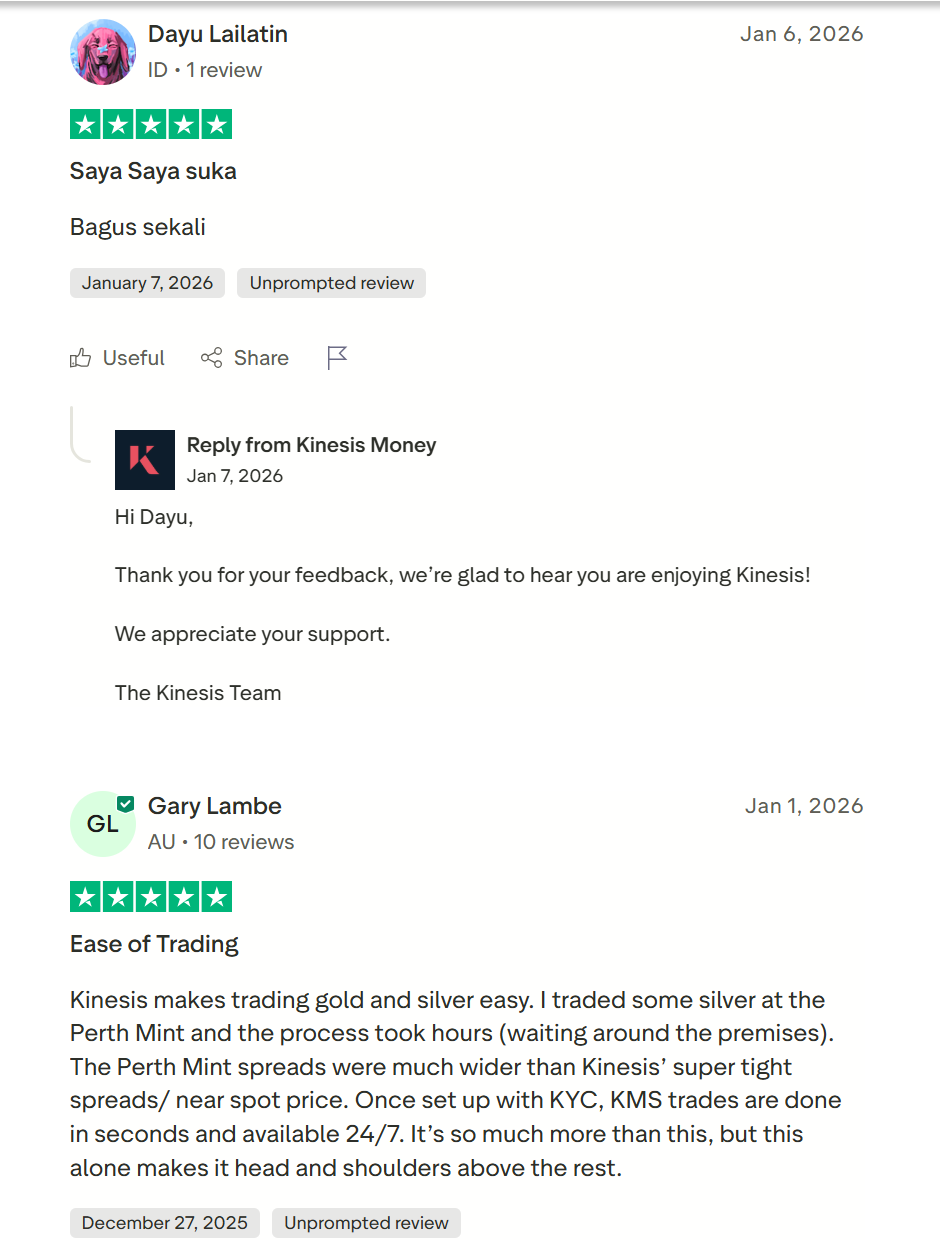
Task: Click the fifth star in Dayu's rating
Action: pos(217,123)
